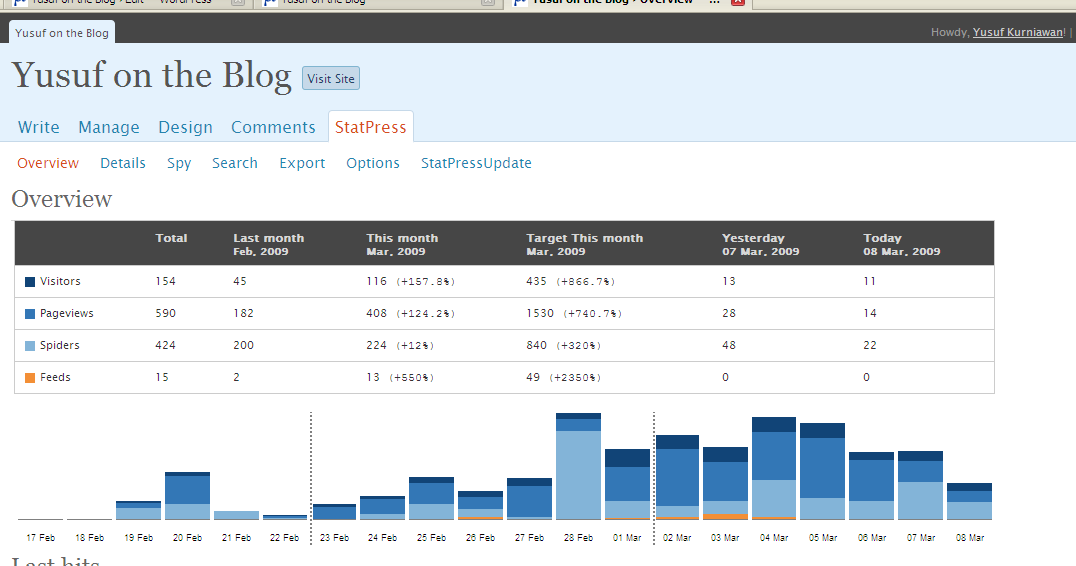Select the StatPress tab
Screen dimensions: 1076x566
coord(371,127)
